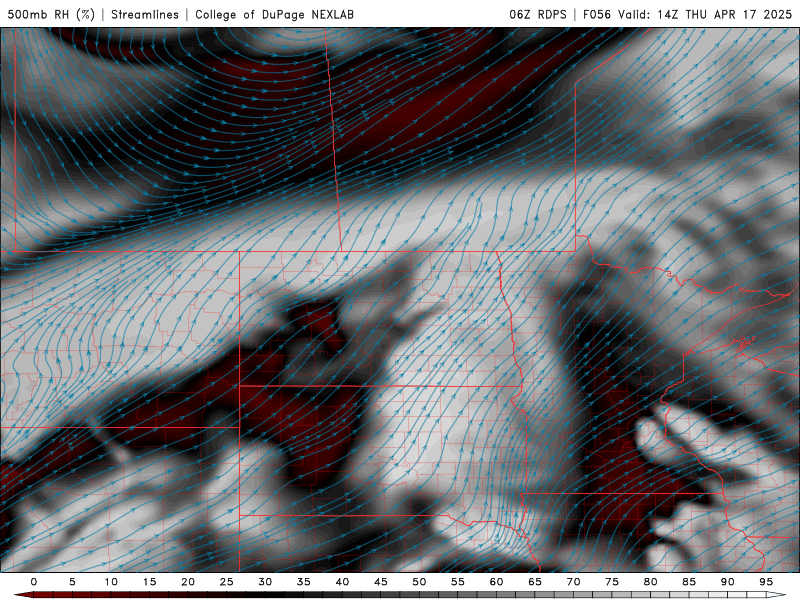800x600 pixels.
Task: Click the "35" label on color scale
Action: 304,582
